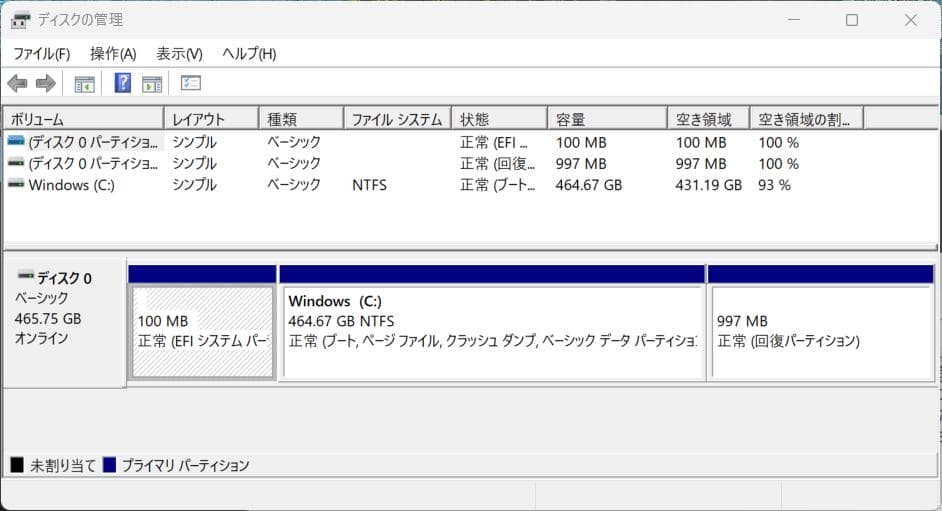Open the ヘルプ(H) menu
The height and width of the screenshot is (511, 942).
pyautogui.click(x=249, y=54)
